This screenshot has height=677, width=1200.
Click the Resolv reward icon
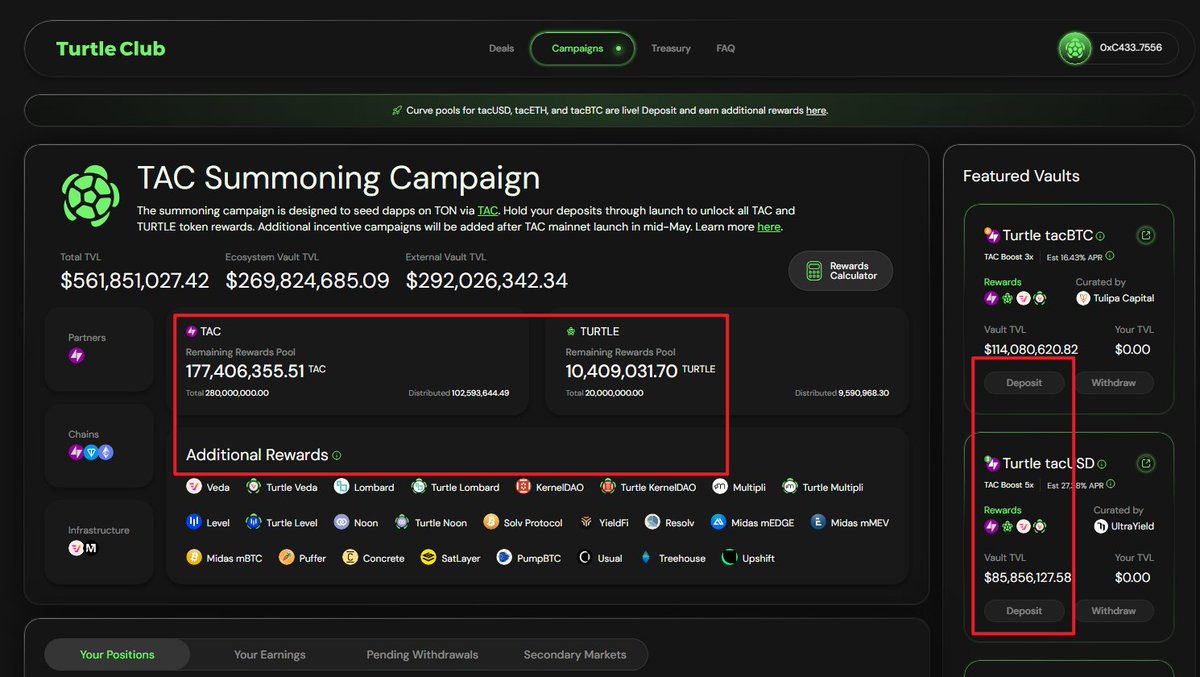pyautogui.click(x=653, y=522)
